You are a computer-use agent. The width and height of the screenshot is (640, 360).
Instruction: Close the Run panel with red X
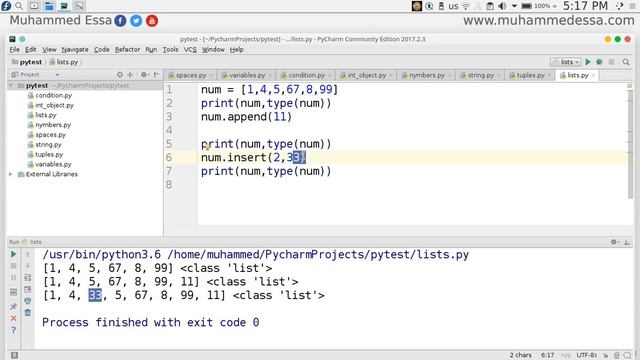(13, 318)
